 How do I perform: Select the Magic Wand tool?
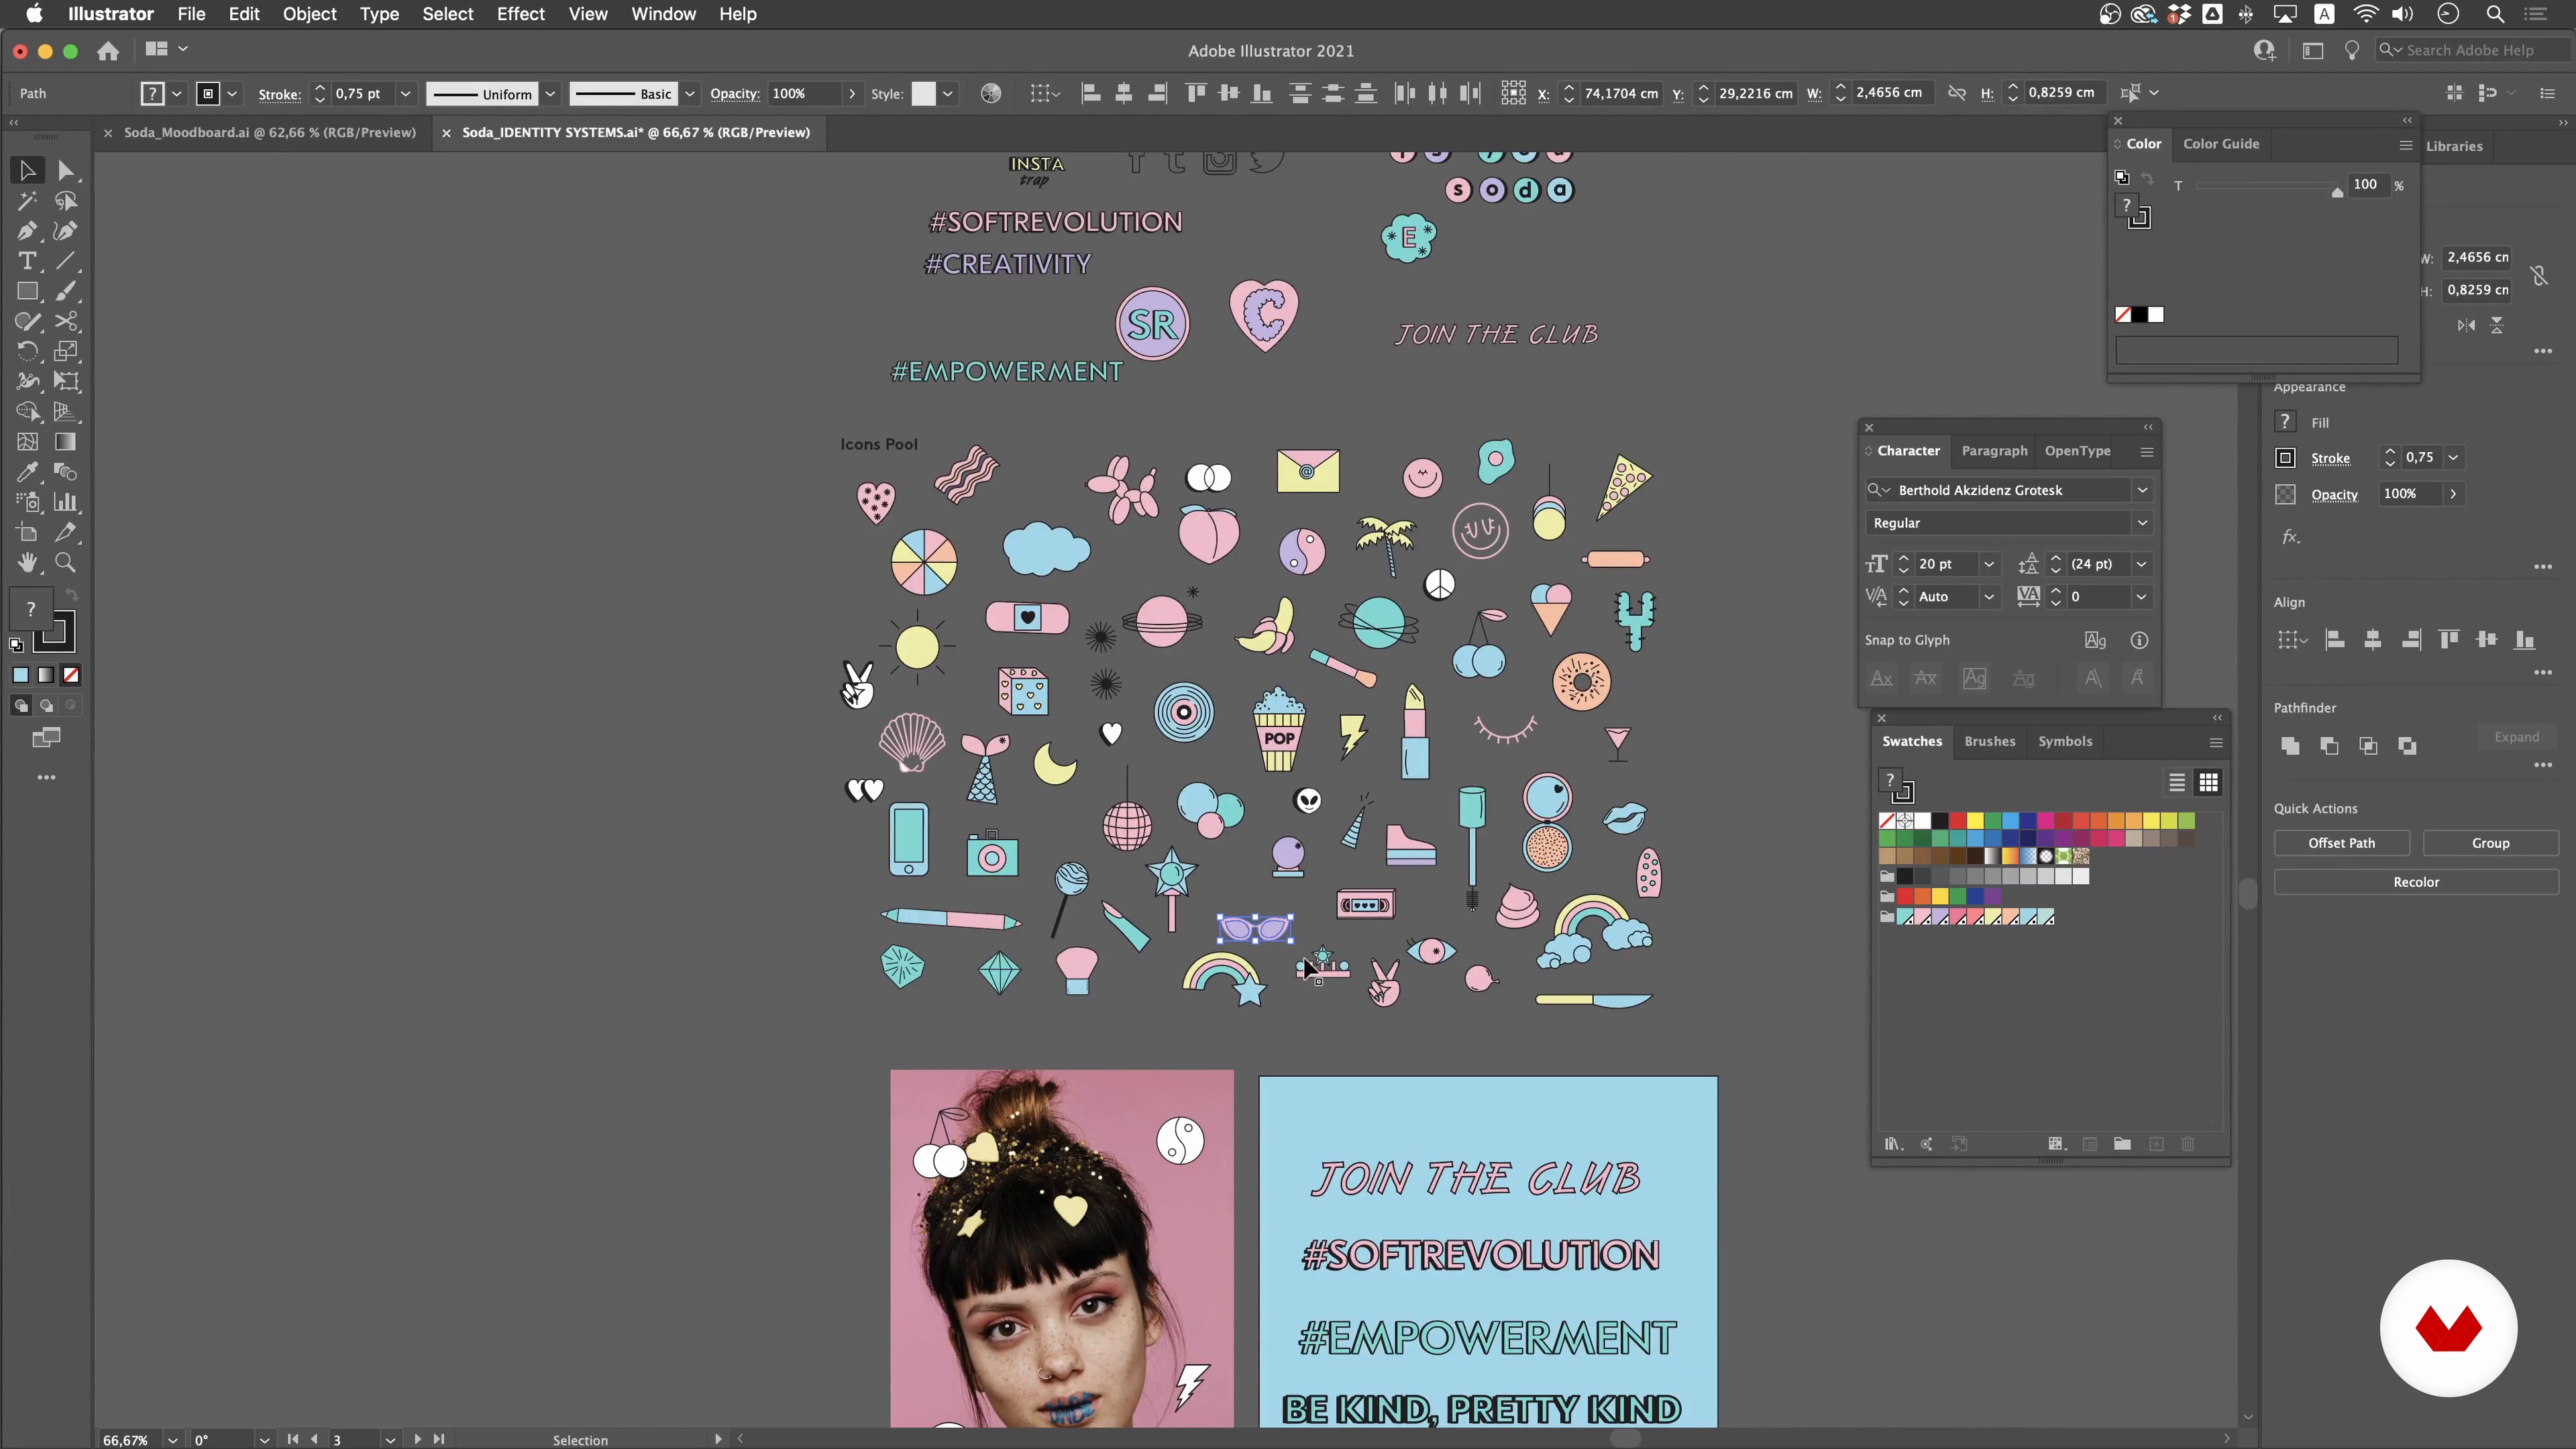pos(27,201)
